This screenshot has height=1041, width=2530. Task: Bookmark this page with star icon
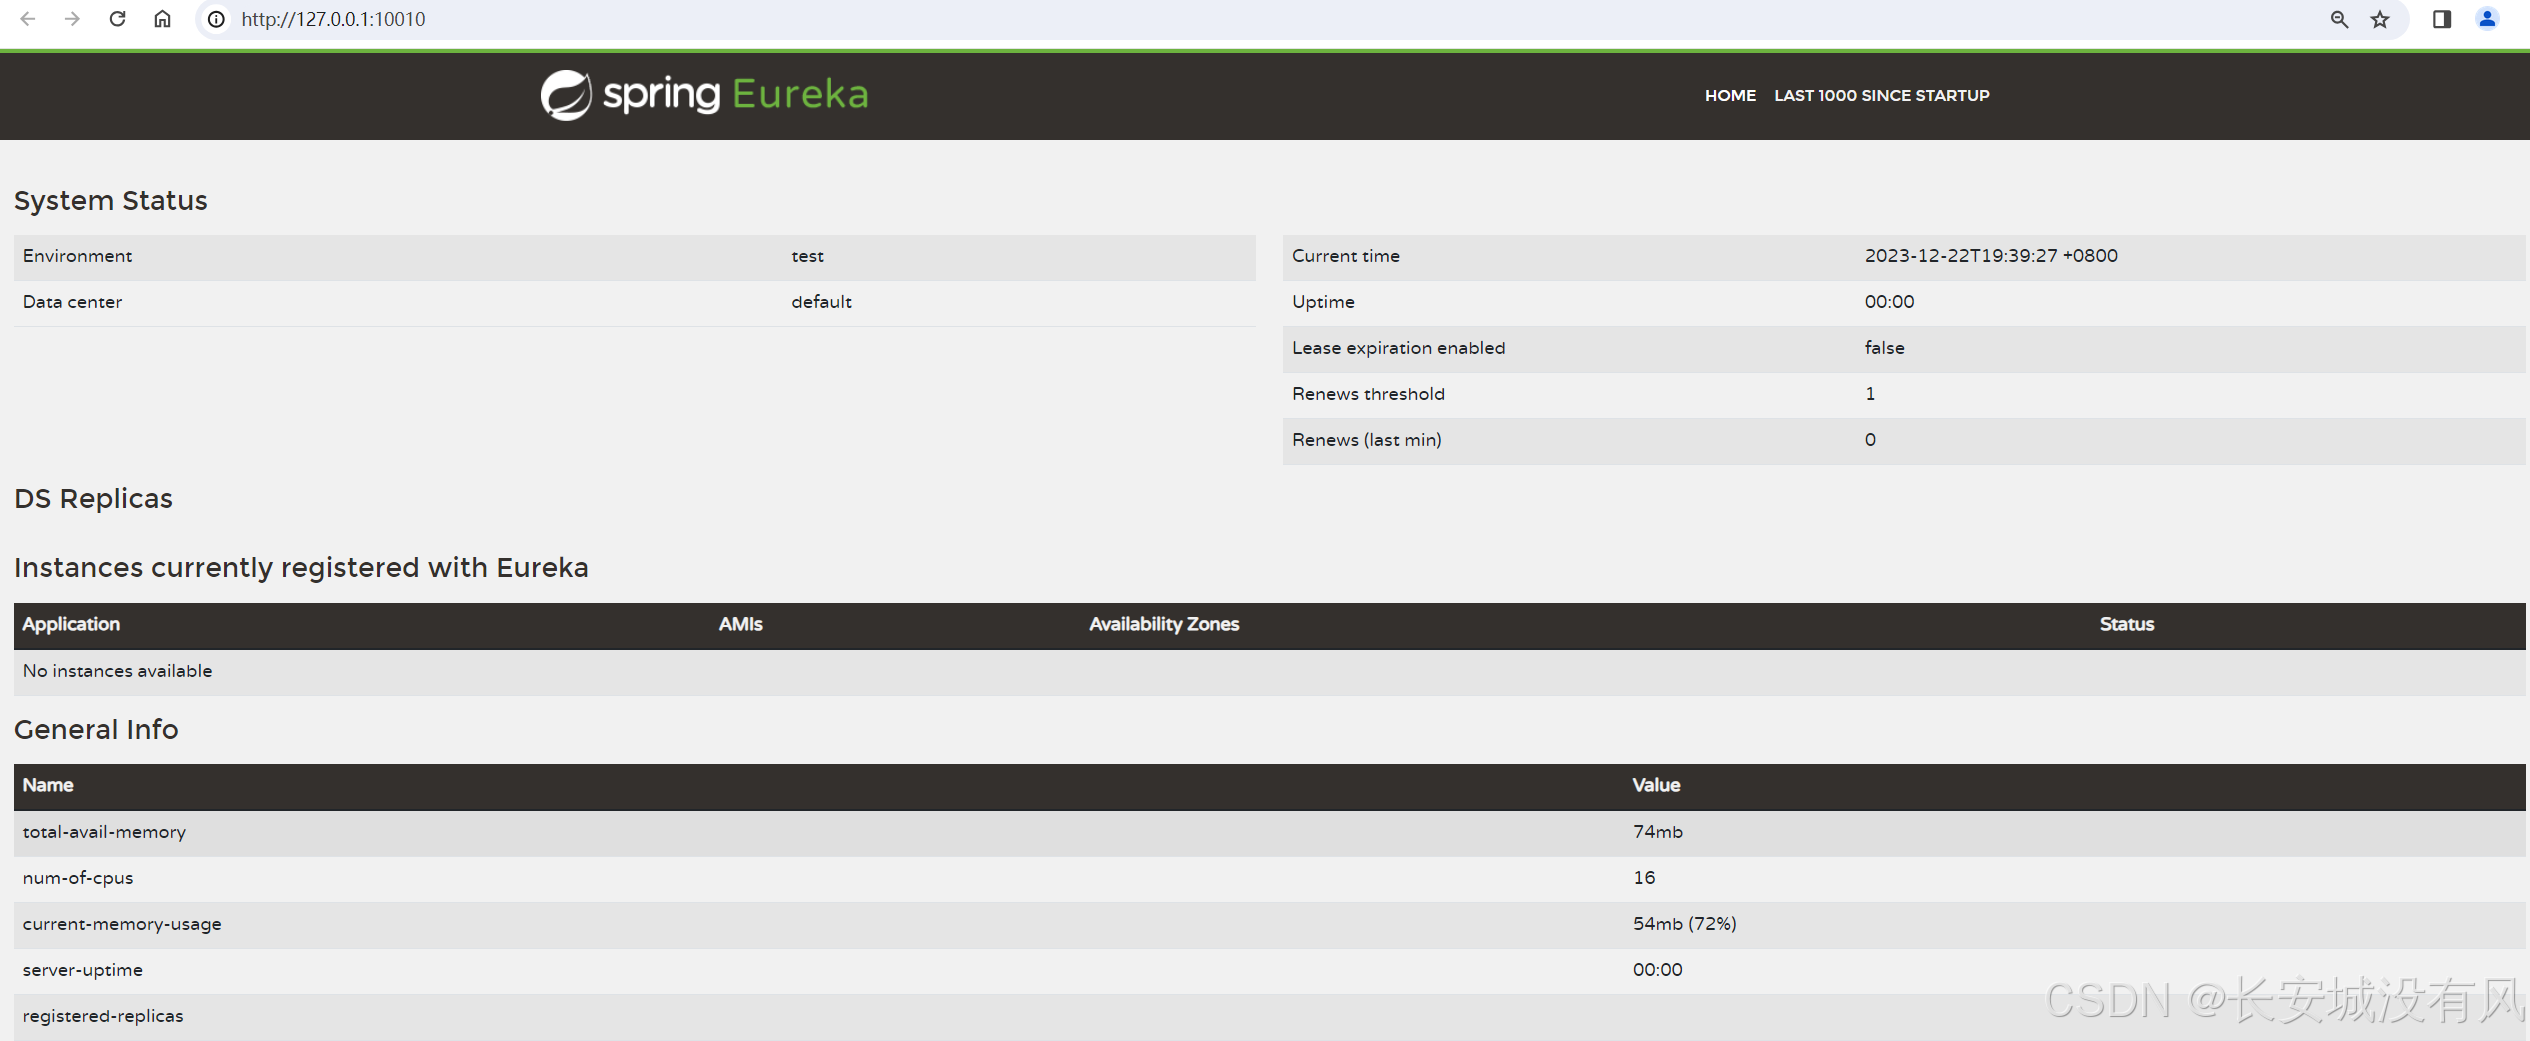tap(2380, 19)
